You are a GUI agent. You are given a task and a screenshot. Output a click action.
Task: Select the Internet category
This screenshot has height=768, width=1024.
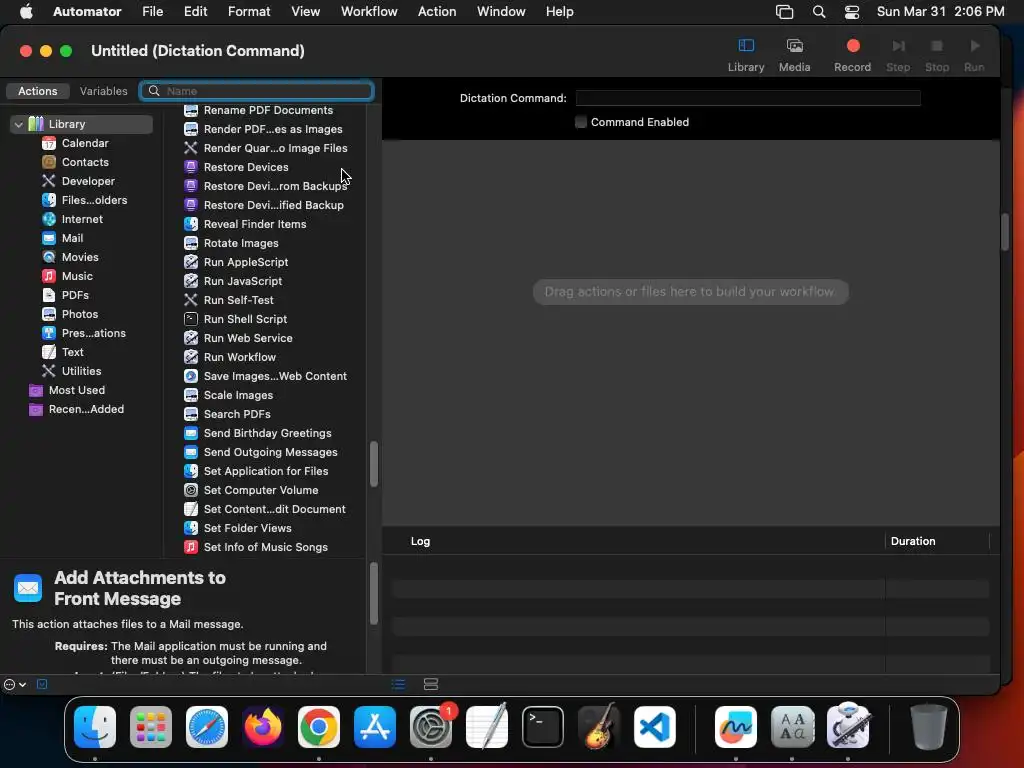tap(82, 219)
